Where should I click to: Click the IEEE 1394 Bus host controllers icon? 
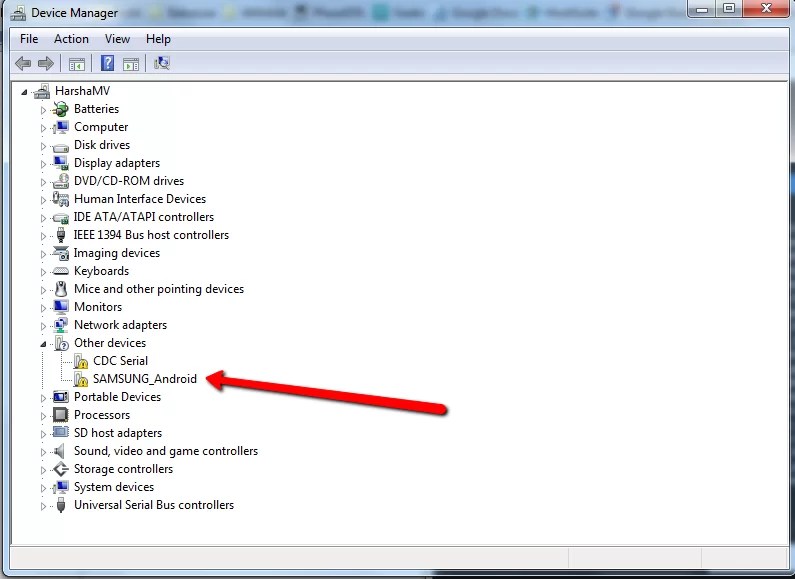coord(61,235)
